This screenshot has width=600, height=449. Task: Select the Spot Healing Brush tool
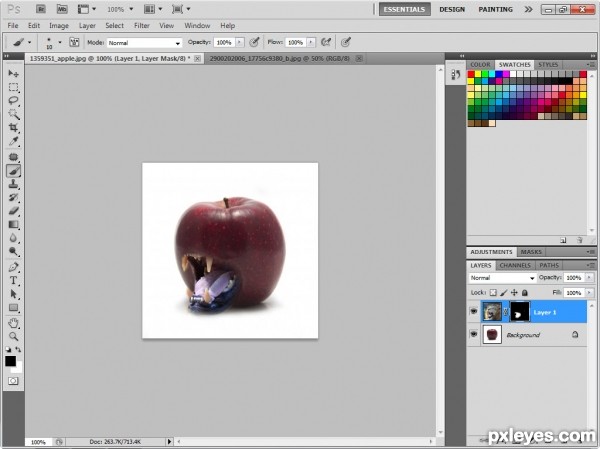click(x=13, y=157)
